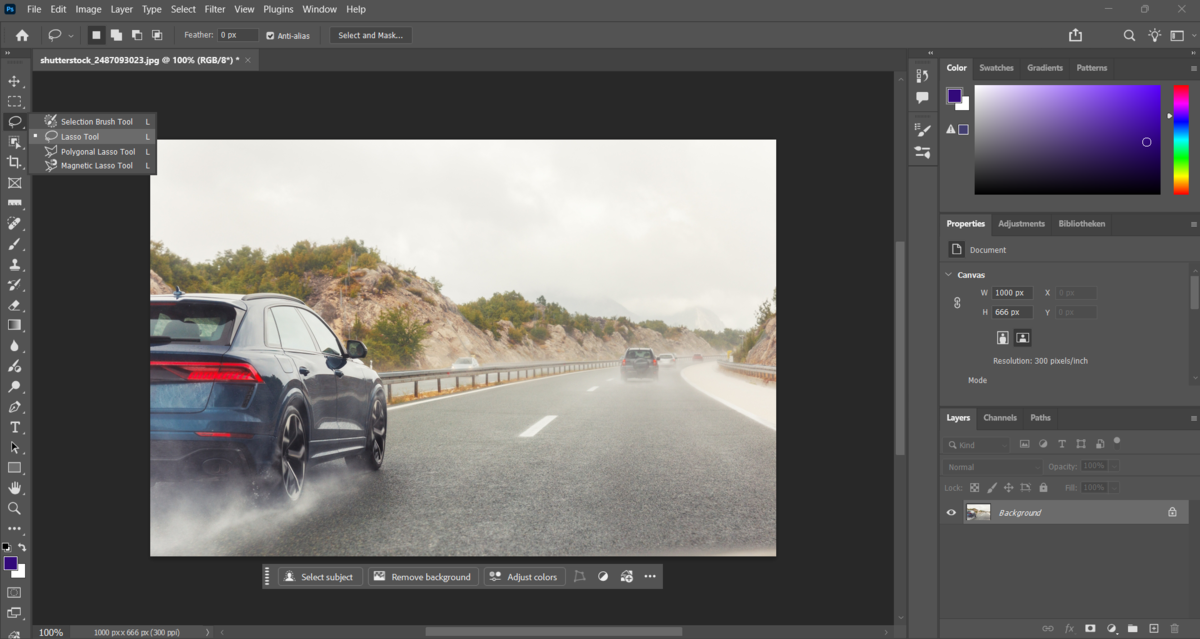
Task: Click the Remove background button
Action: [422, 577]
